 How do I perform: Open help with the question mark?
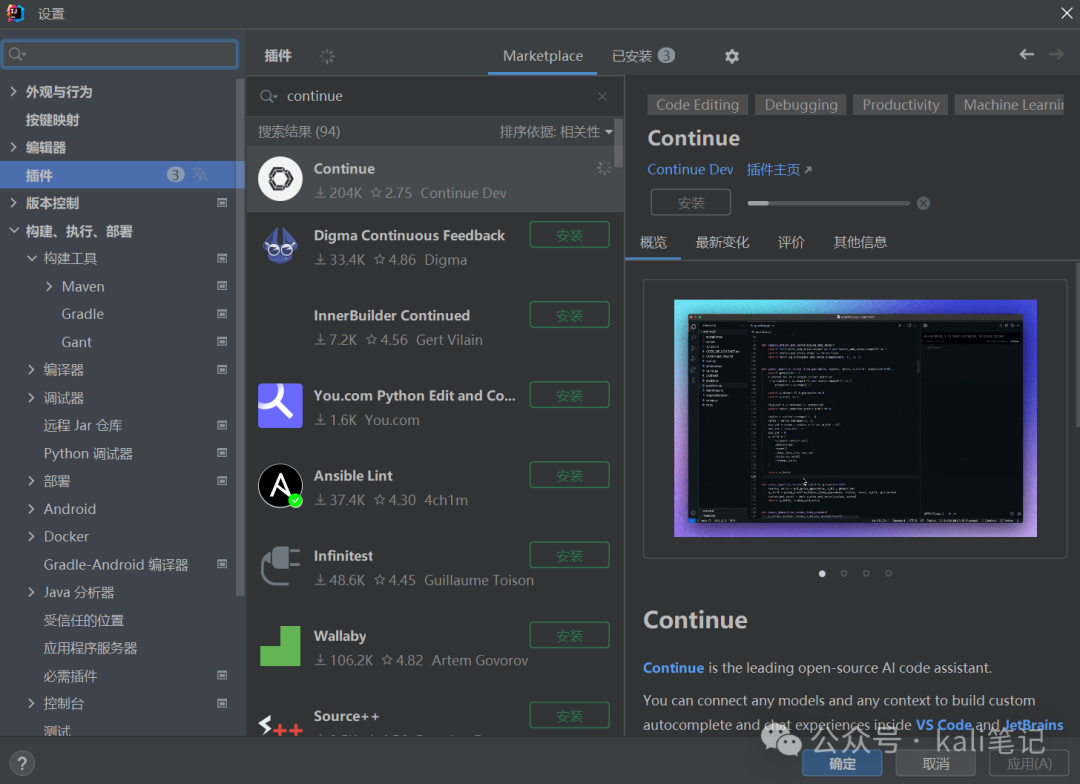pyautogui.click(x=22, y=763)
